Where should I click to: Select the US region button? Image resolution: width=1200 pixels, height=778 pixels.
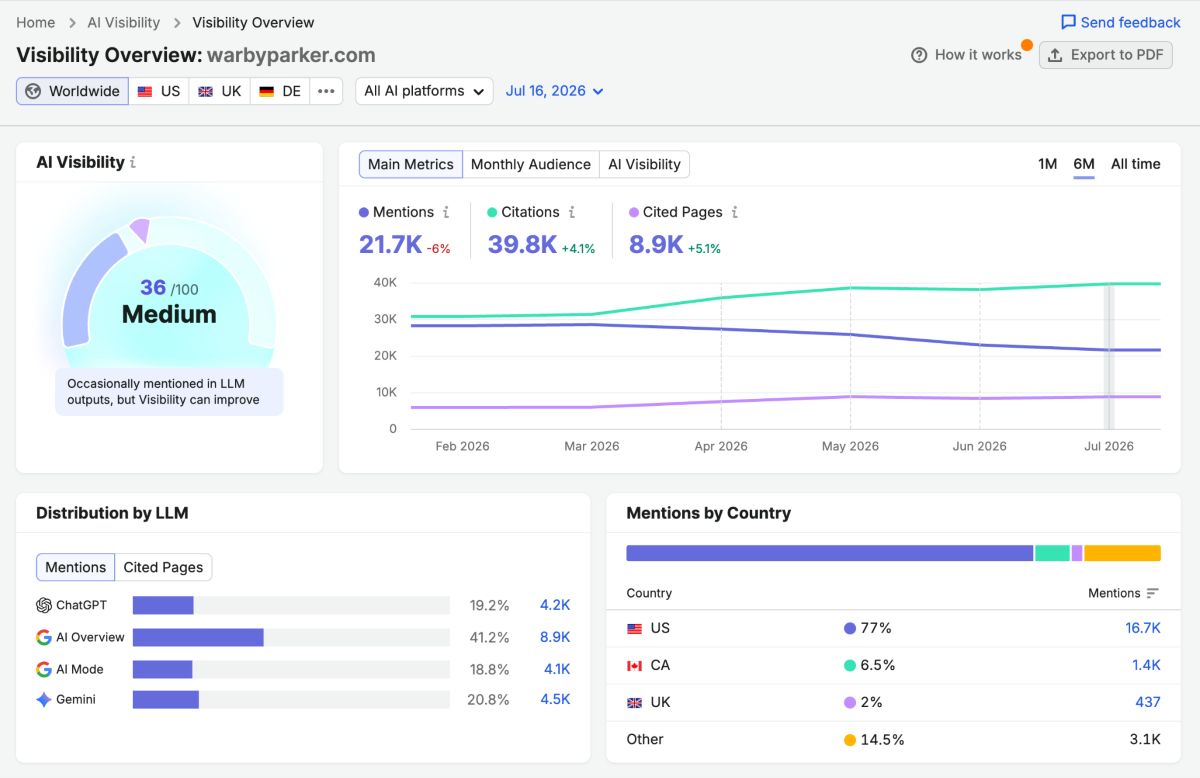pos(159,91)
